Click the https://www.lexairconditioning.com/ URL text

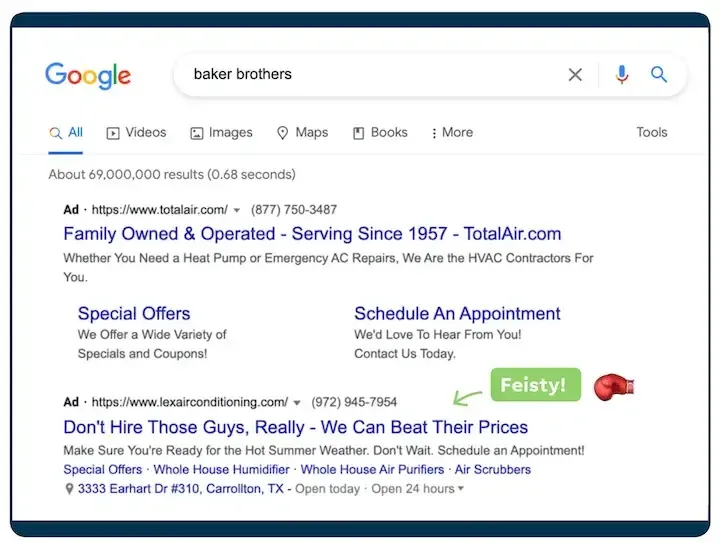(x=190, y=402)
